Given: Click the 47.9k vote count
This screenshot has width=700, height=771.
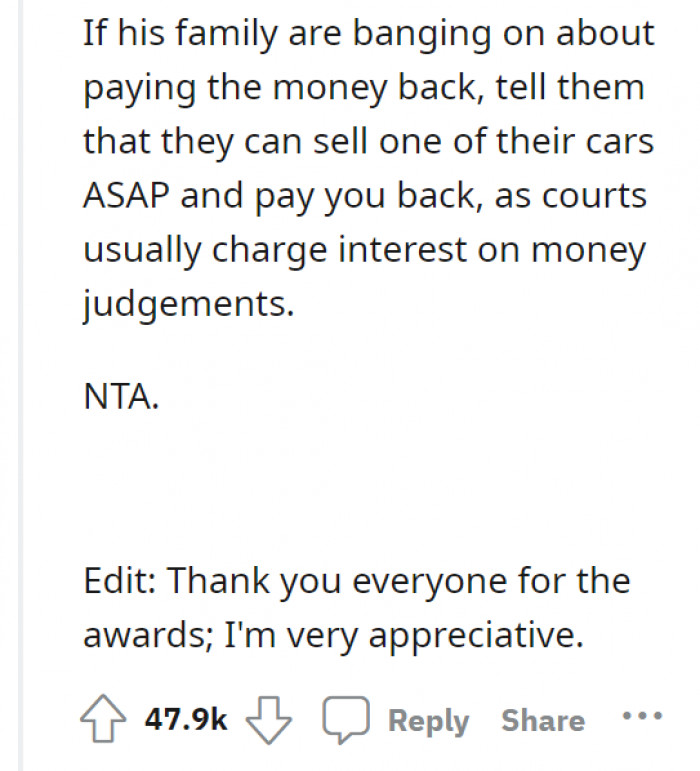Looking at the screenshot, I should (186, 720).
